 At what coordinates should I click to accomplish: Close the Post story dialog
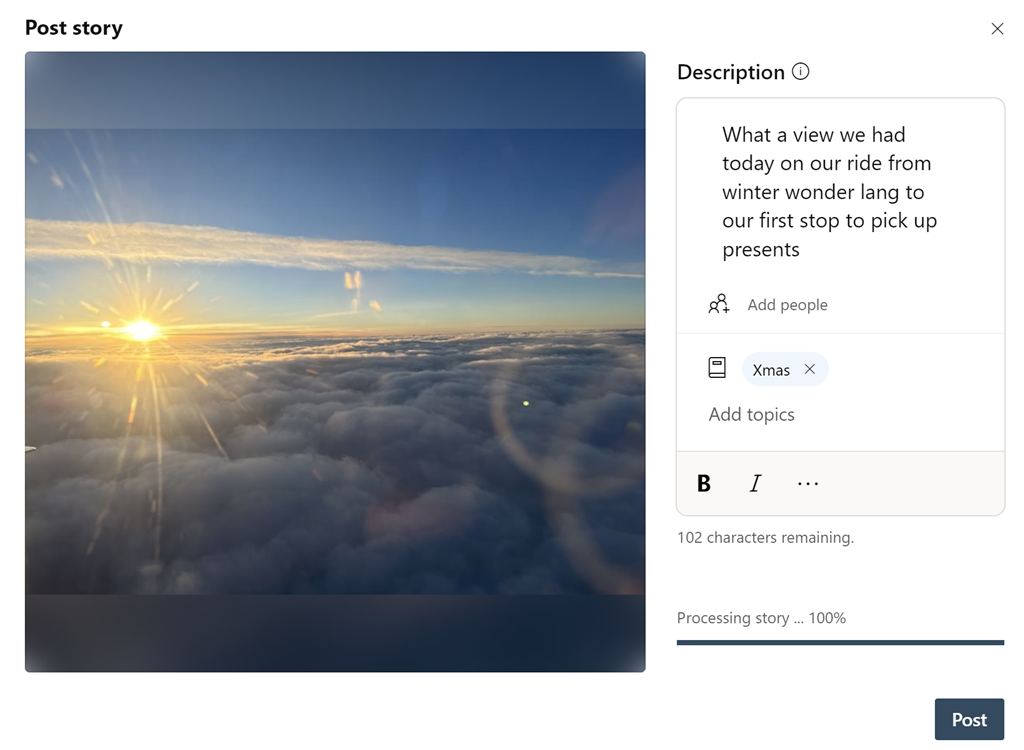pyautogui.click(x=997, y=29)
